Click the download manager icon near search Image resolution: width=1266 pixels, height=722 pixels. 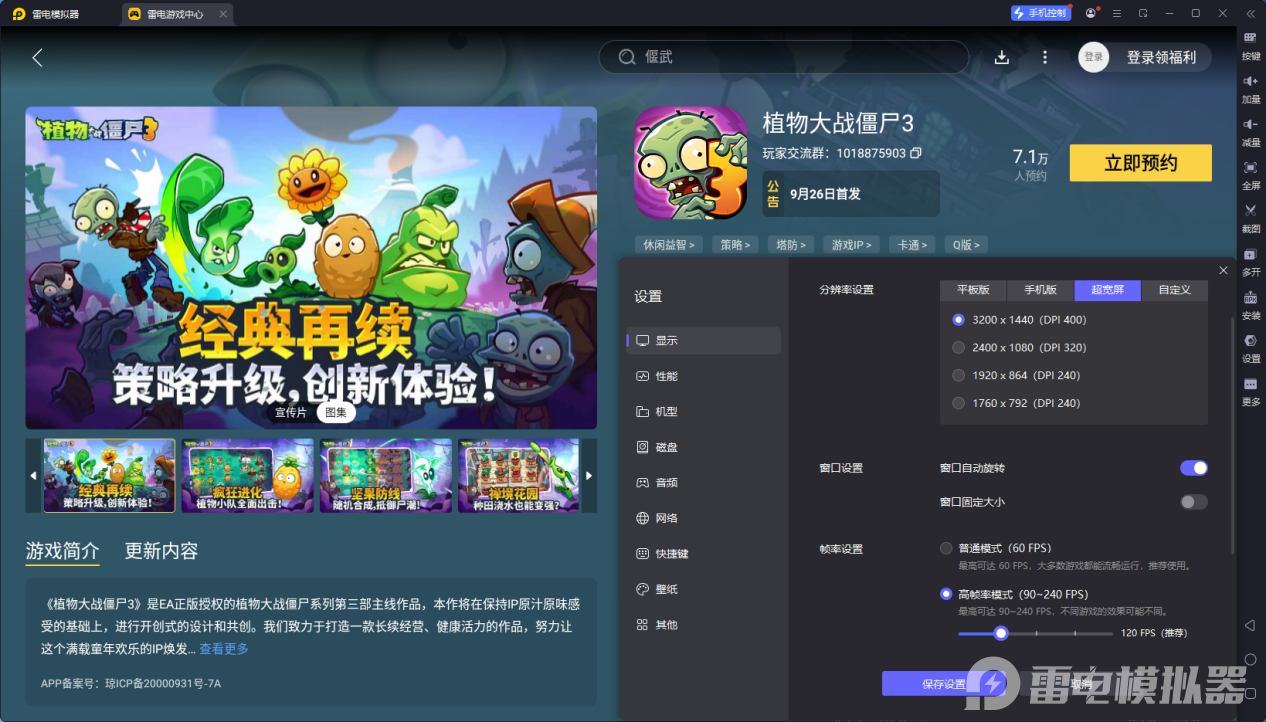pos(1002,57)
